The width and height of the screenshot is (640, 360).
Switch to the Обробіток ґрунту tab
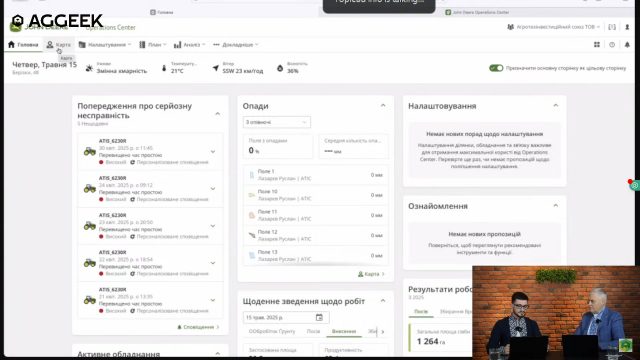click(x=272, y=331)
